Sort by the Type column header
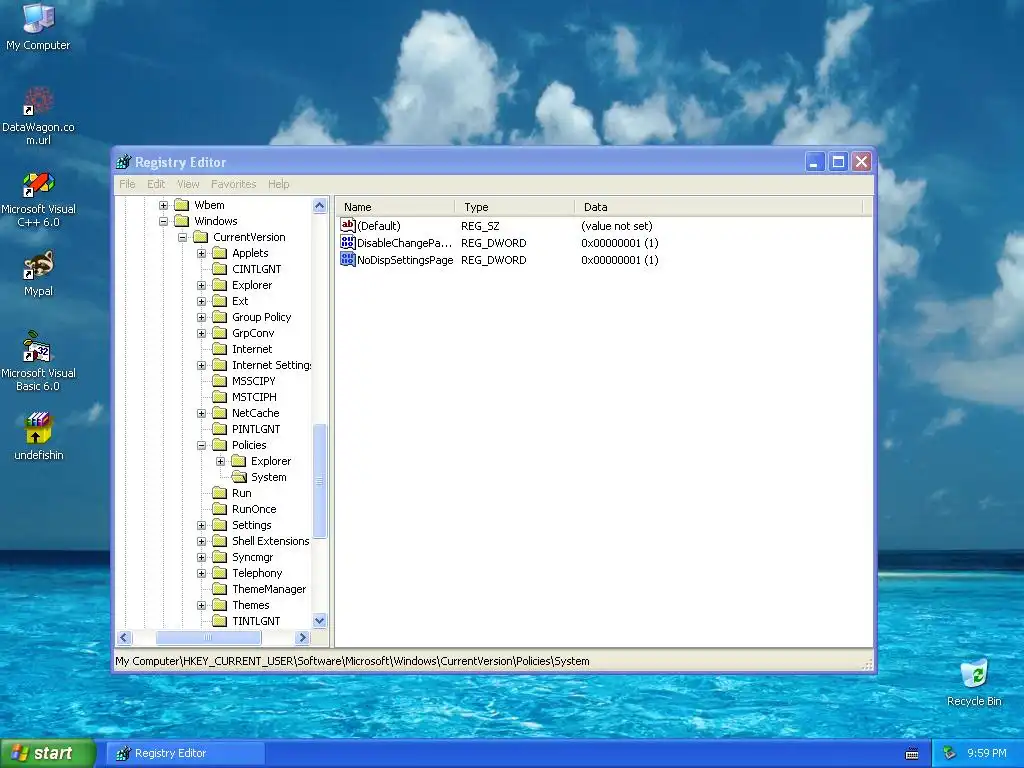The width and height of the screenshot is (1024, 768). (515, 207)
